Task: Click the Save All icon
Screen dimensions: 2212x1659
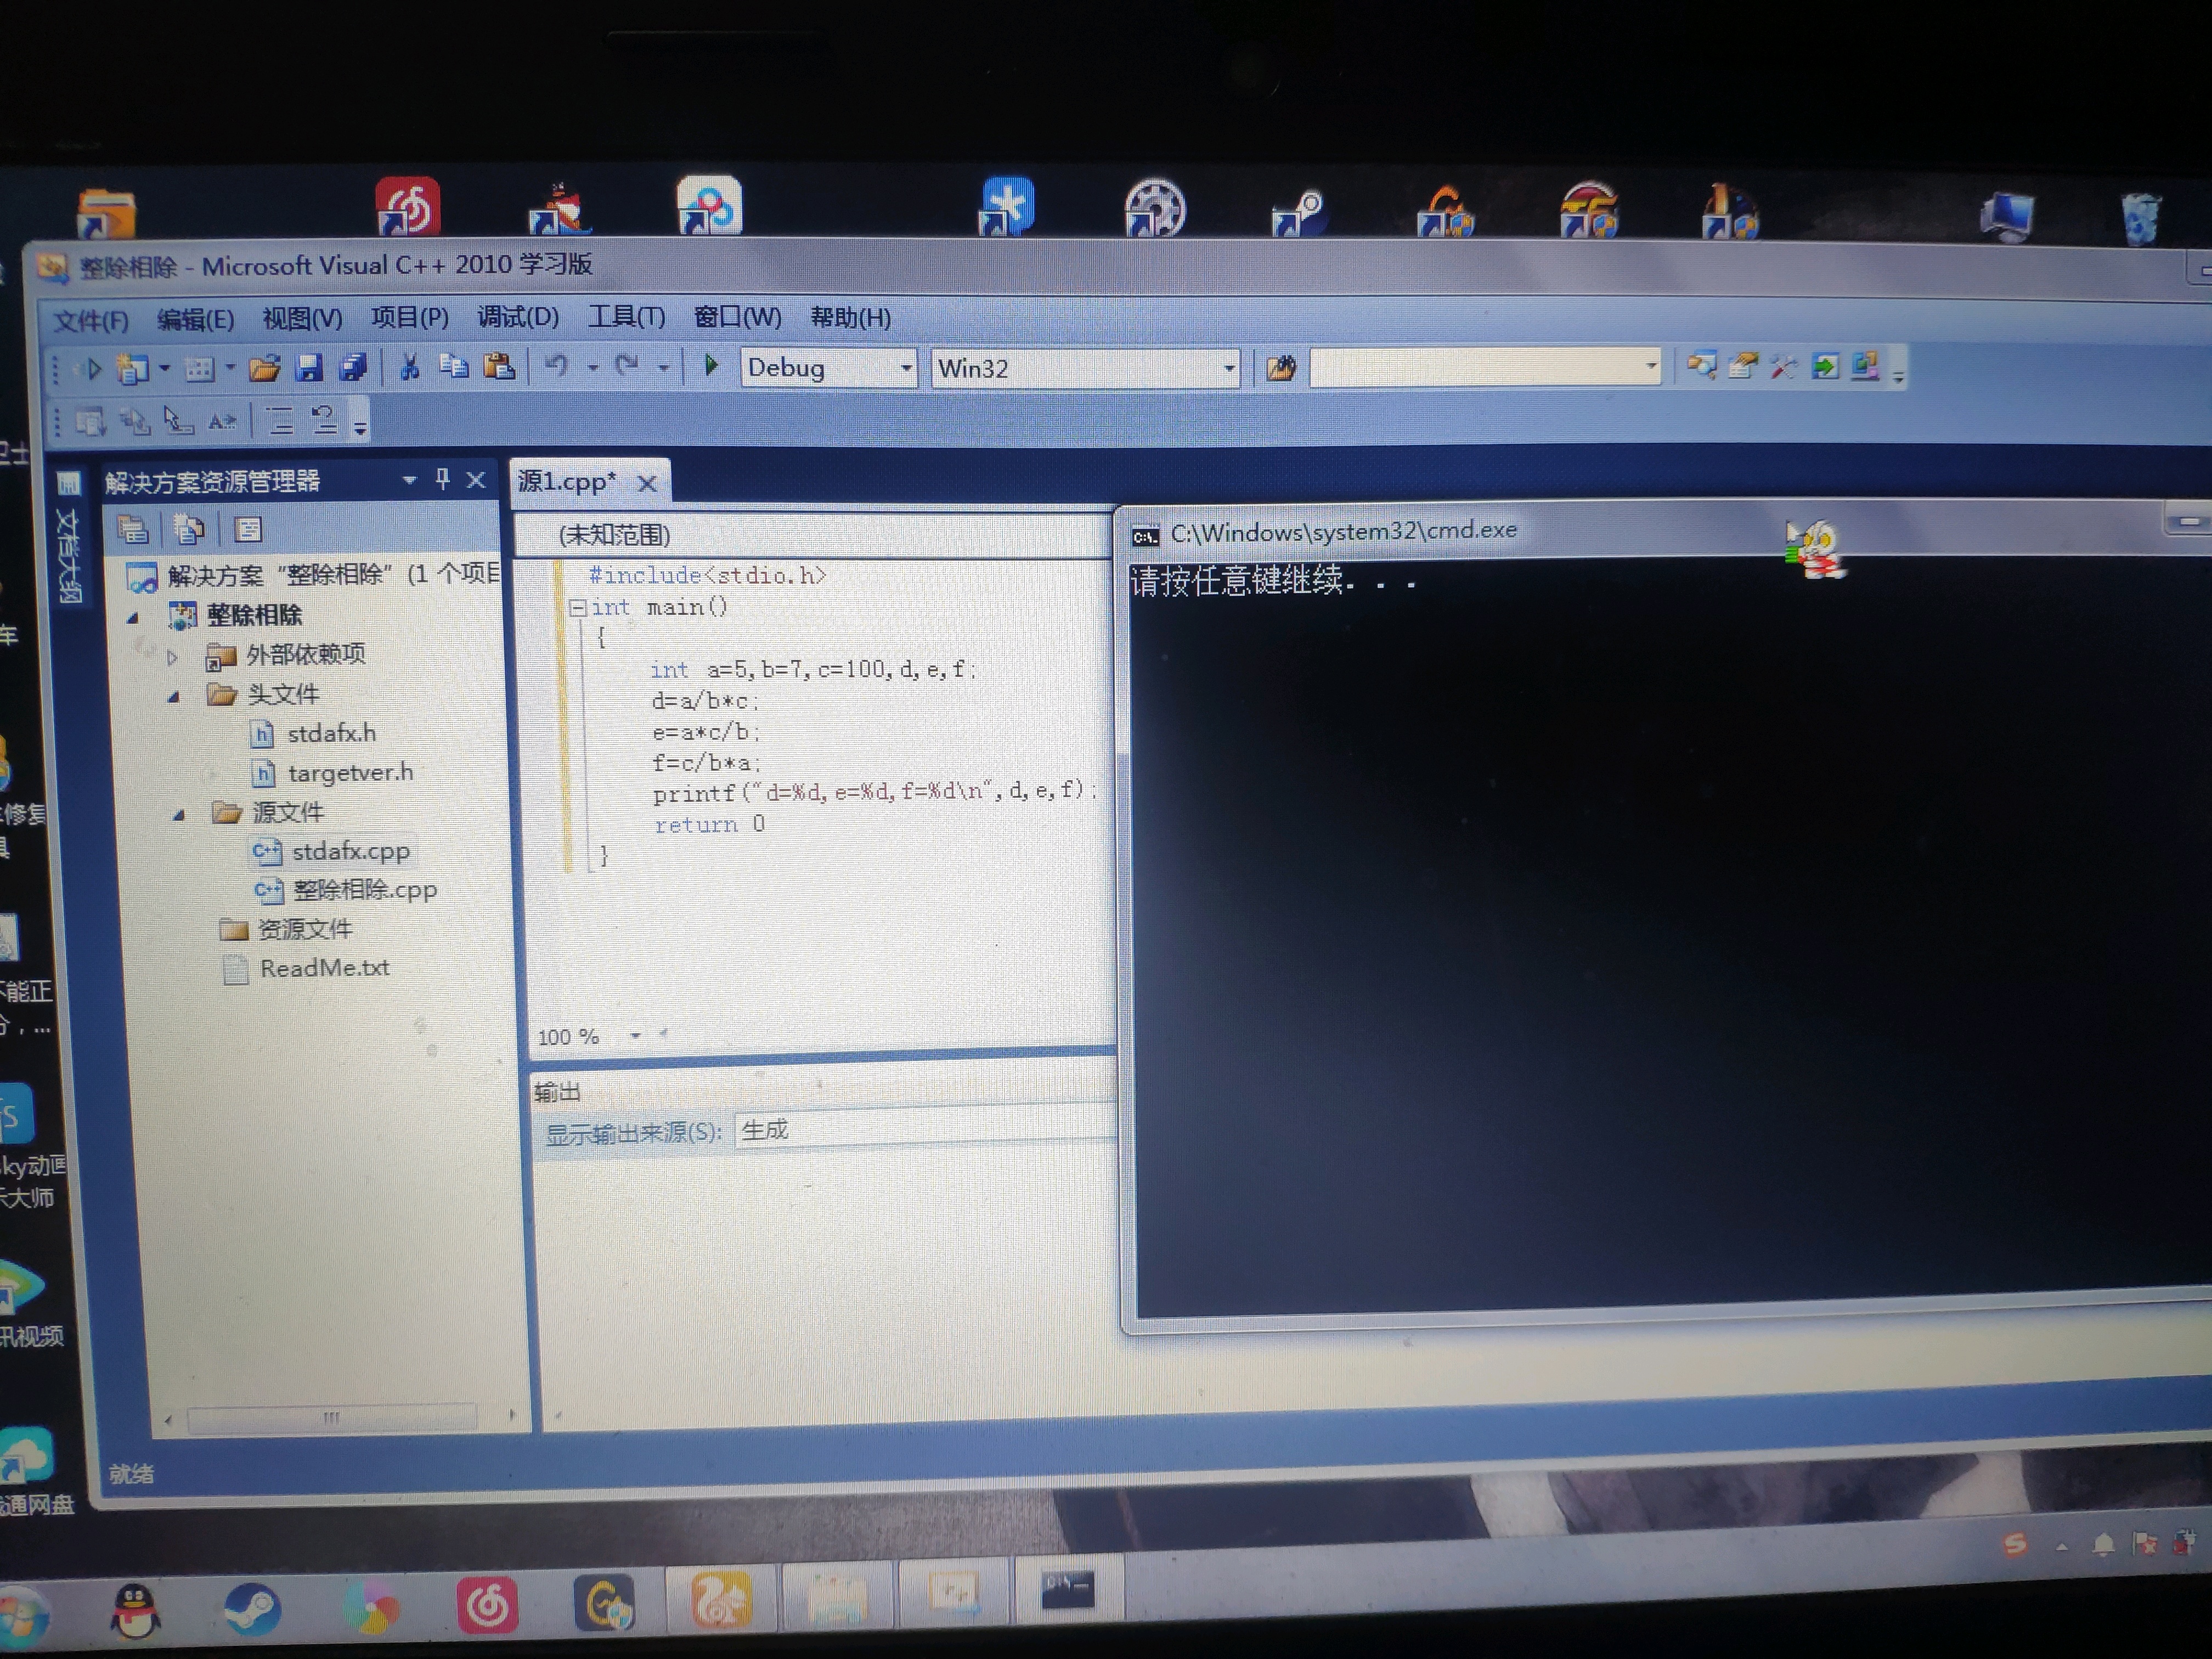Action: 353,368
